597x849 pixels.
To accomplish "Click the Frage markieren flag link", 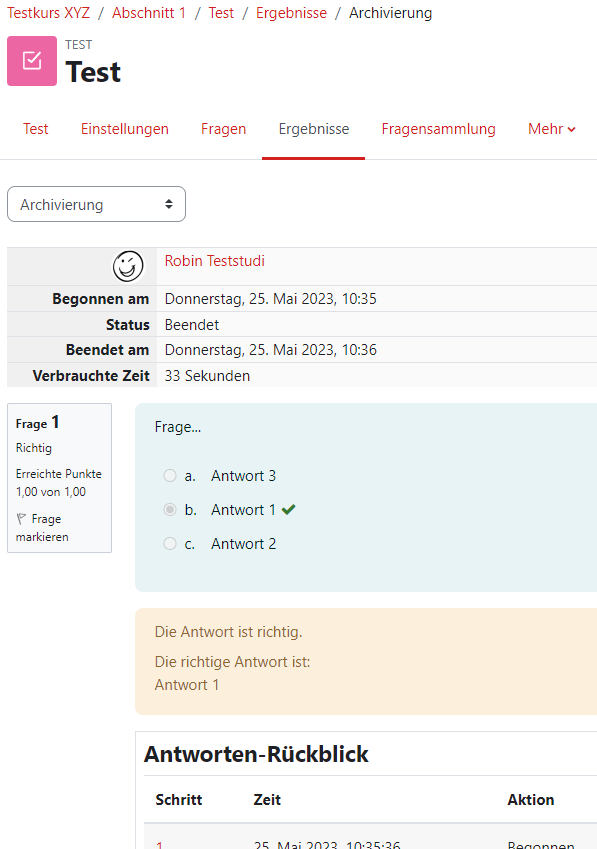I will pos(42,527).
